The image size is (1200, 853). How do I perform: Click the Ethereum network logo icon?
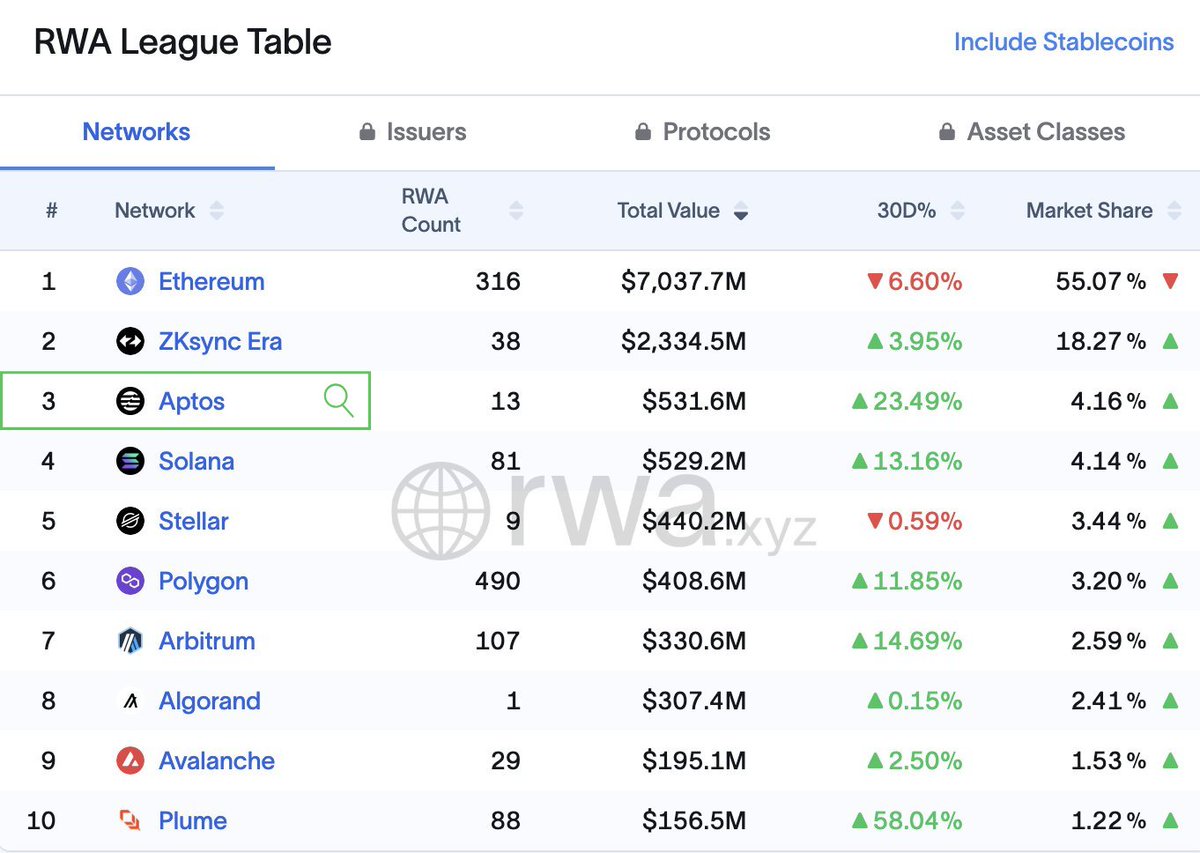[130, 282]
